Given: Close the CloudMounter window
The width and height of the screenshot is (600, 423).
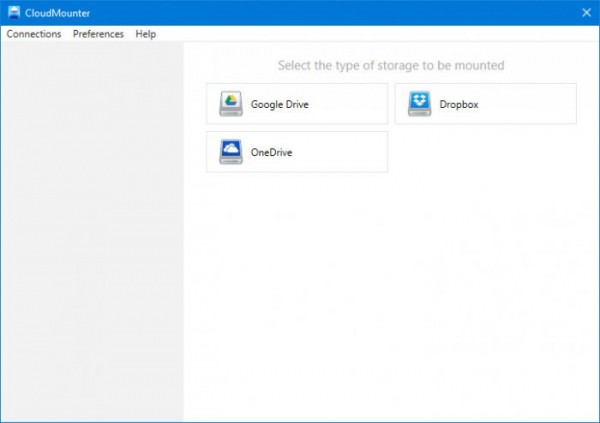Looking at the screenshot, I should pos(586,13).
